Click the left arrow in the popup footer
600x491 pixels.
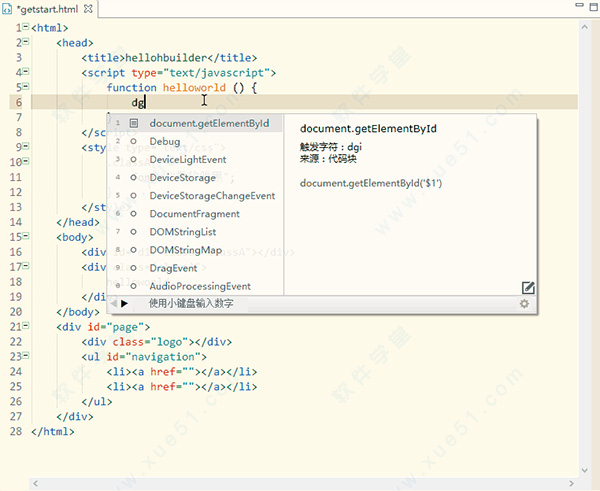tap(114, 303)
